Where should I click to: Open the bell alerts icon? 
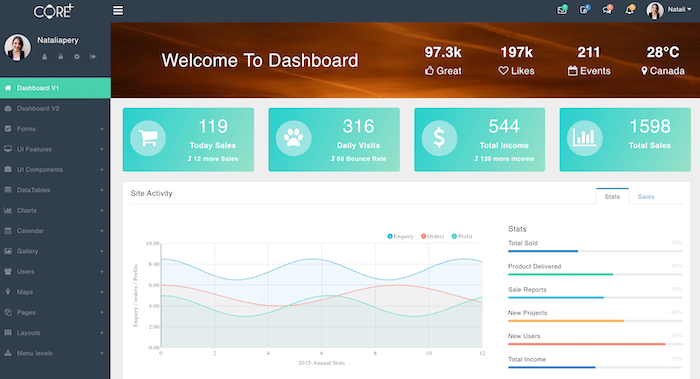tap(629, 9)
